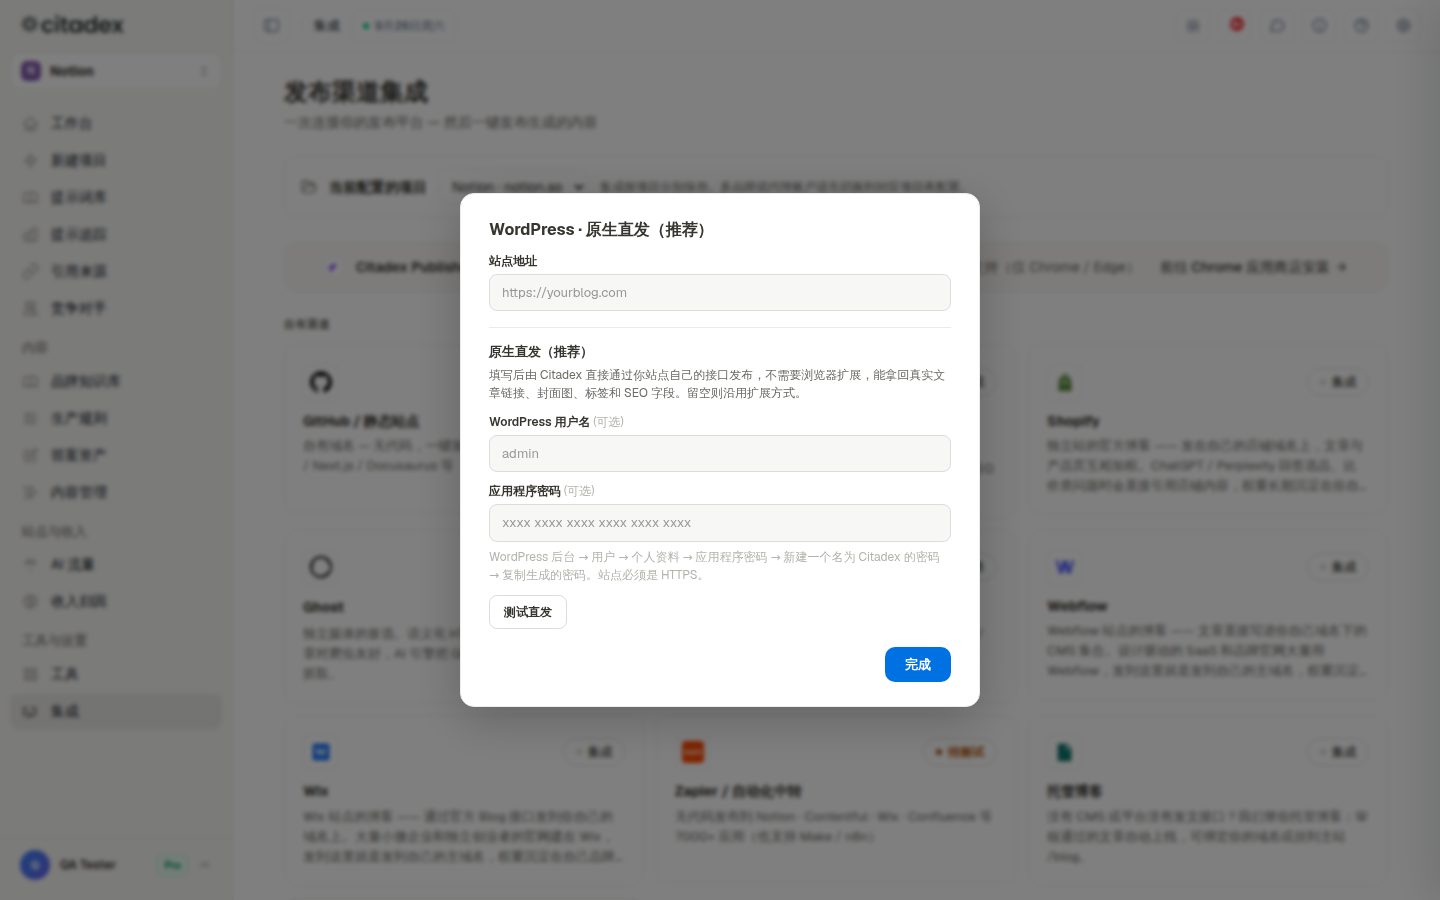Open 内容管理 in the sidebar
The image size is (1440, 900).
click(116, 492)
